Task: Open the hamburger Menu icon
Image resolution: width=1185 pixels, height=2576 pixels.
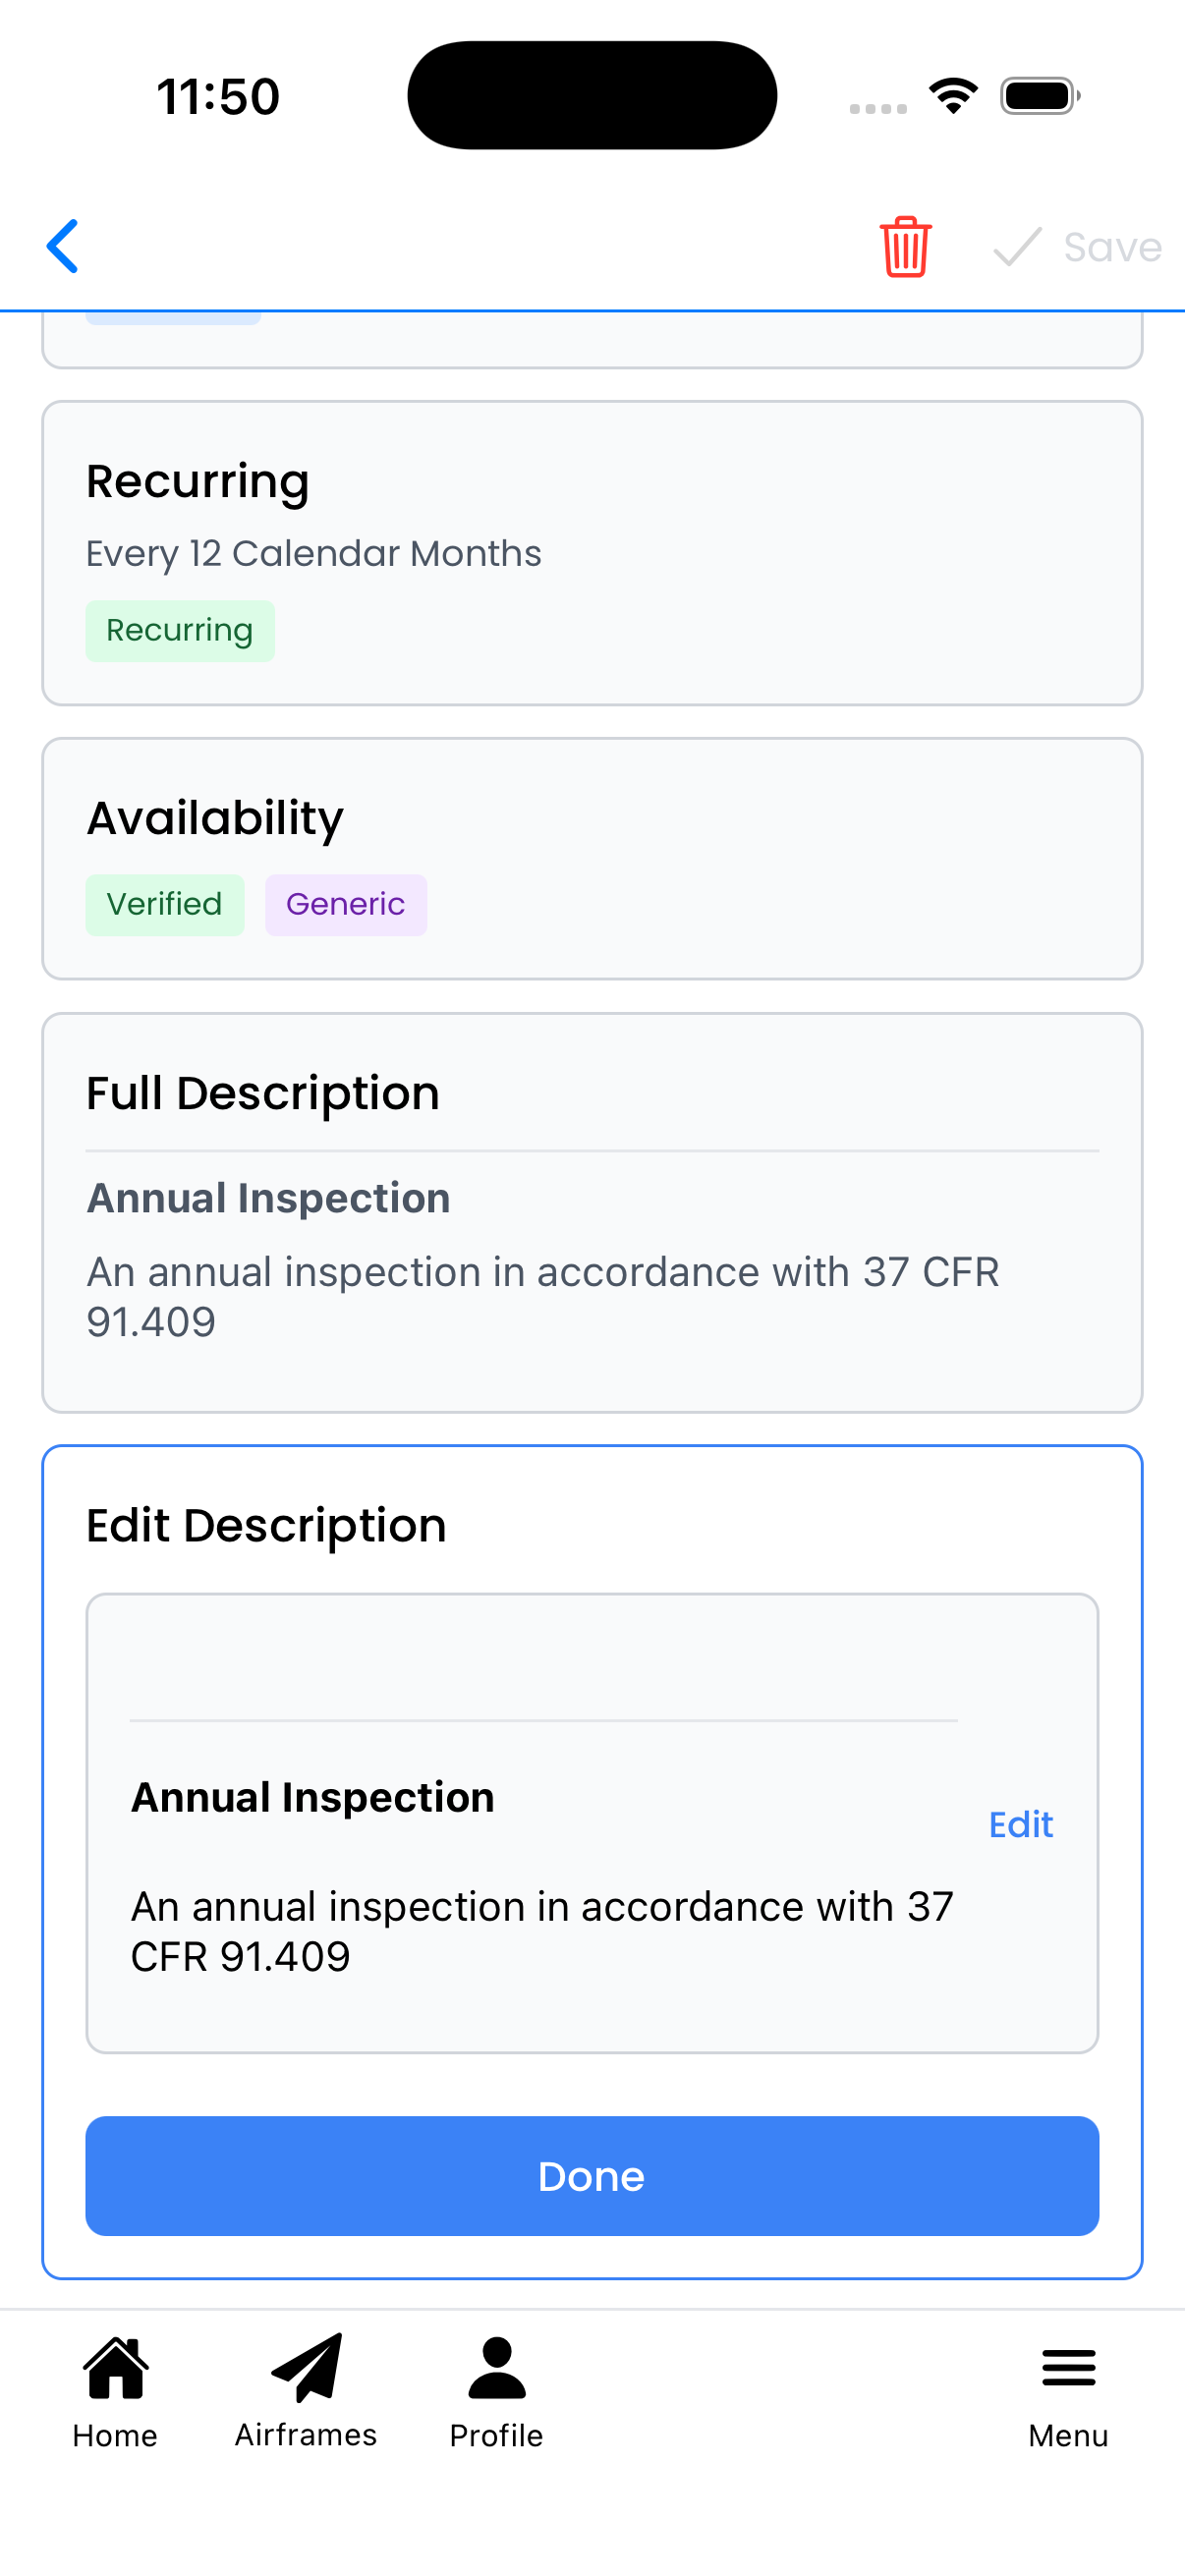Action: click(x=1068, y=2368)
